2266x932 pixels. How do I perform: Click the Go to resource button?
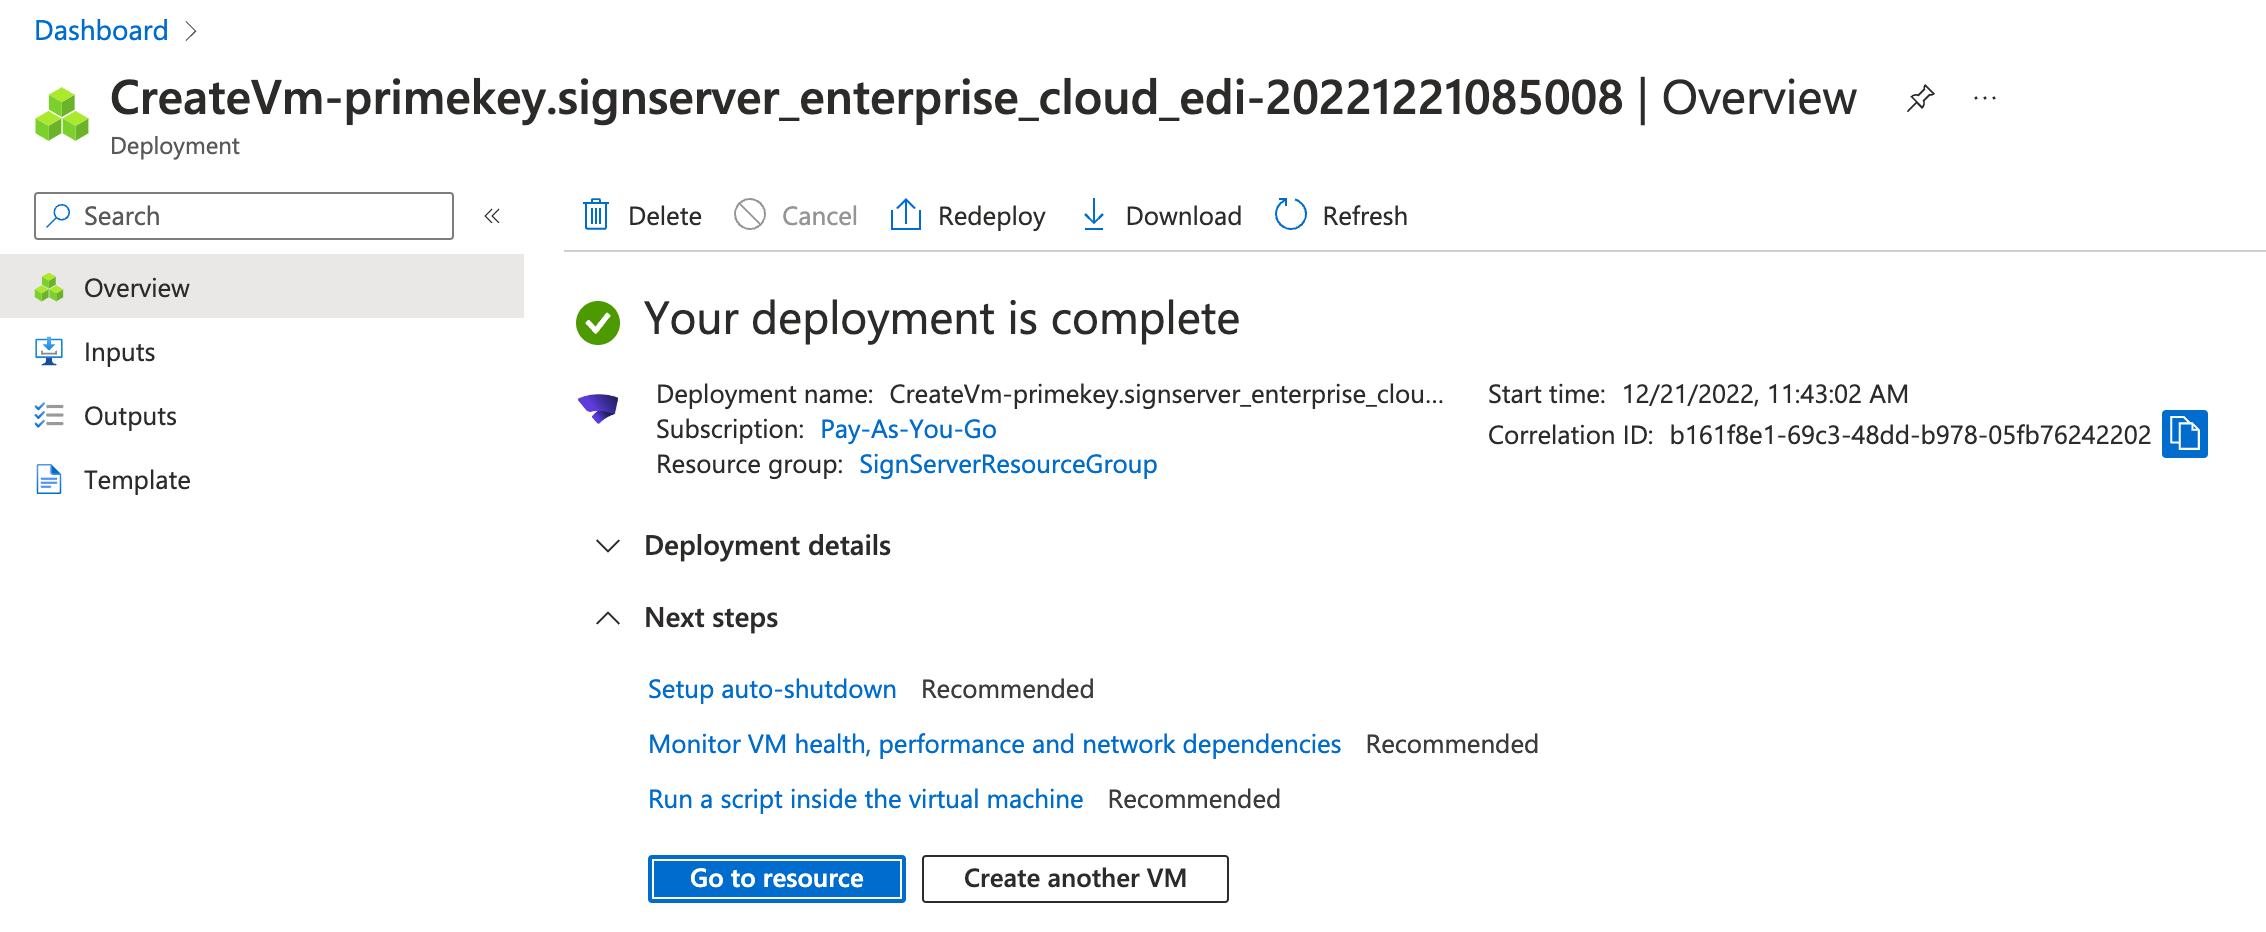(776, 878)
